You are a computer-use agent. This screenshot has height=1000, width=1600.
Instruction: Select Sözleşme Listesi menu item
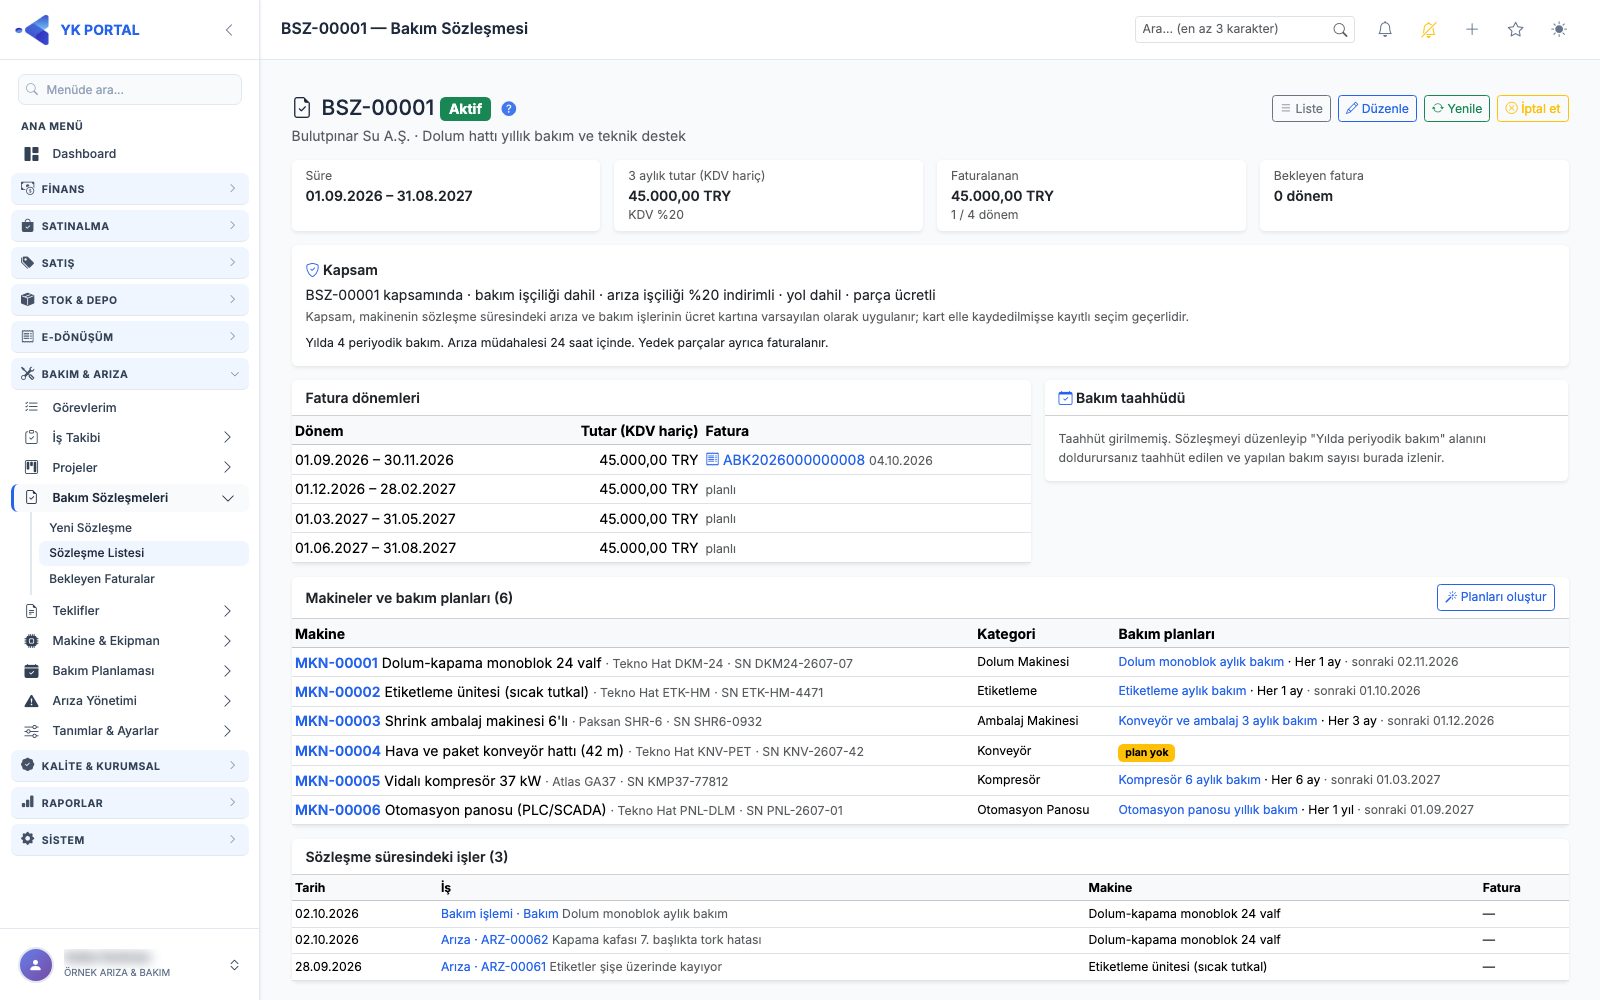[143, 553]
